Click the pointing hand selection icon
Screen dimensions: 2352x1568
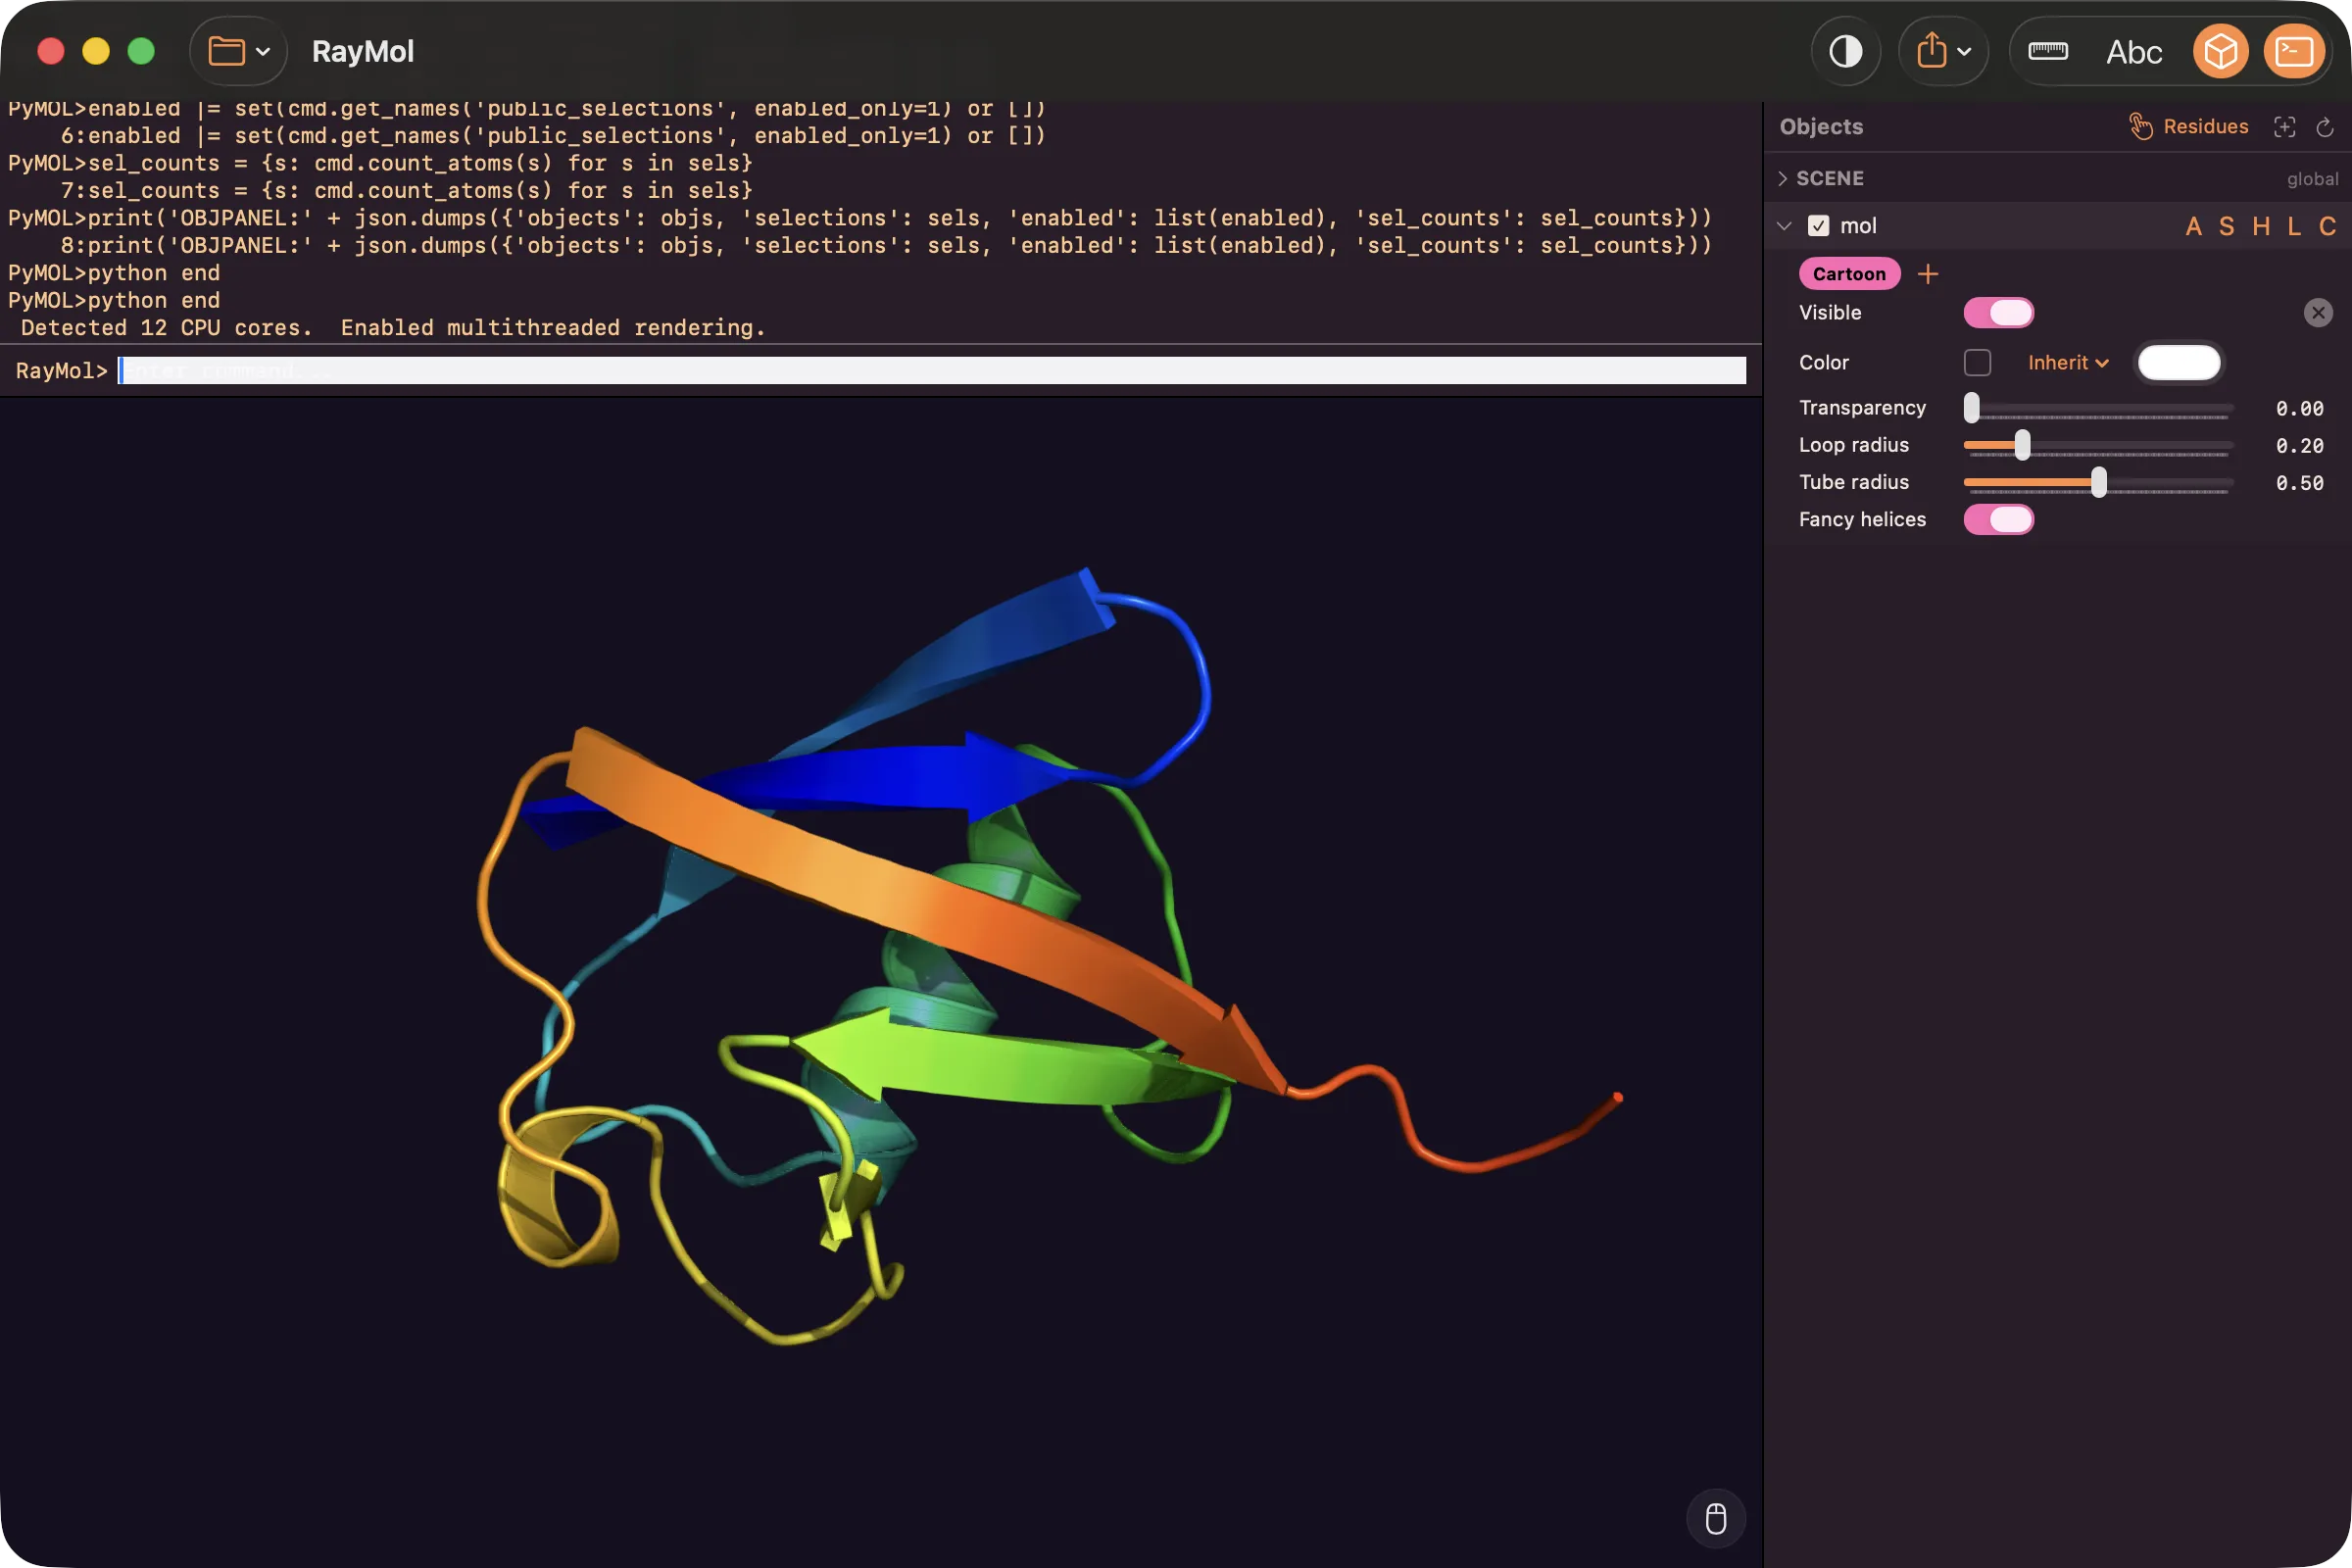[2140, 127]
